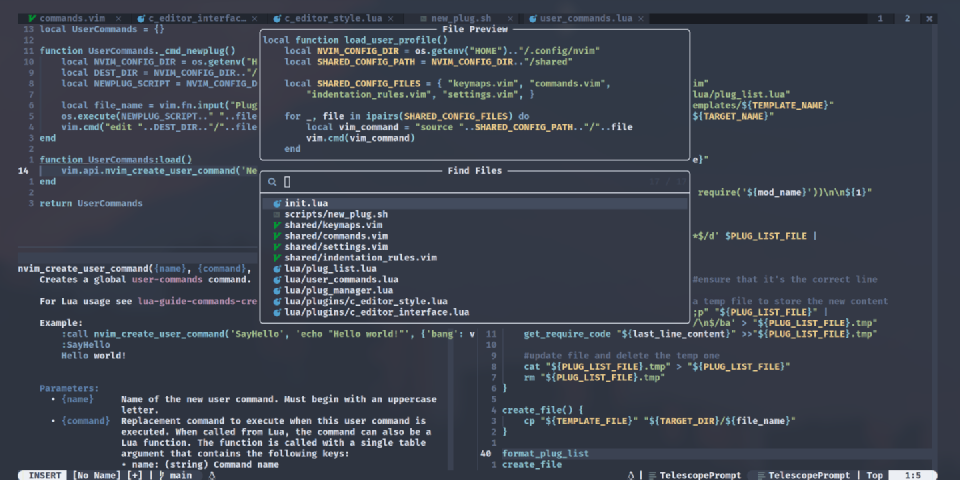
Task: Switch to the user_commands.lua tab
Action: (586, 18)
